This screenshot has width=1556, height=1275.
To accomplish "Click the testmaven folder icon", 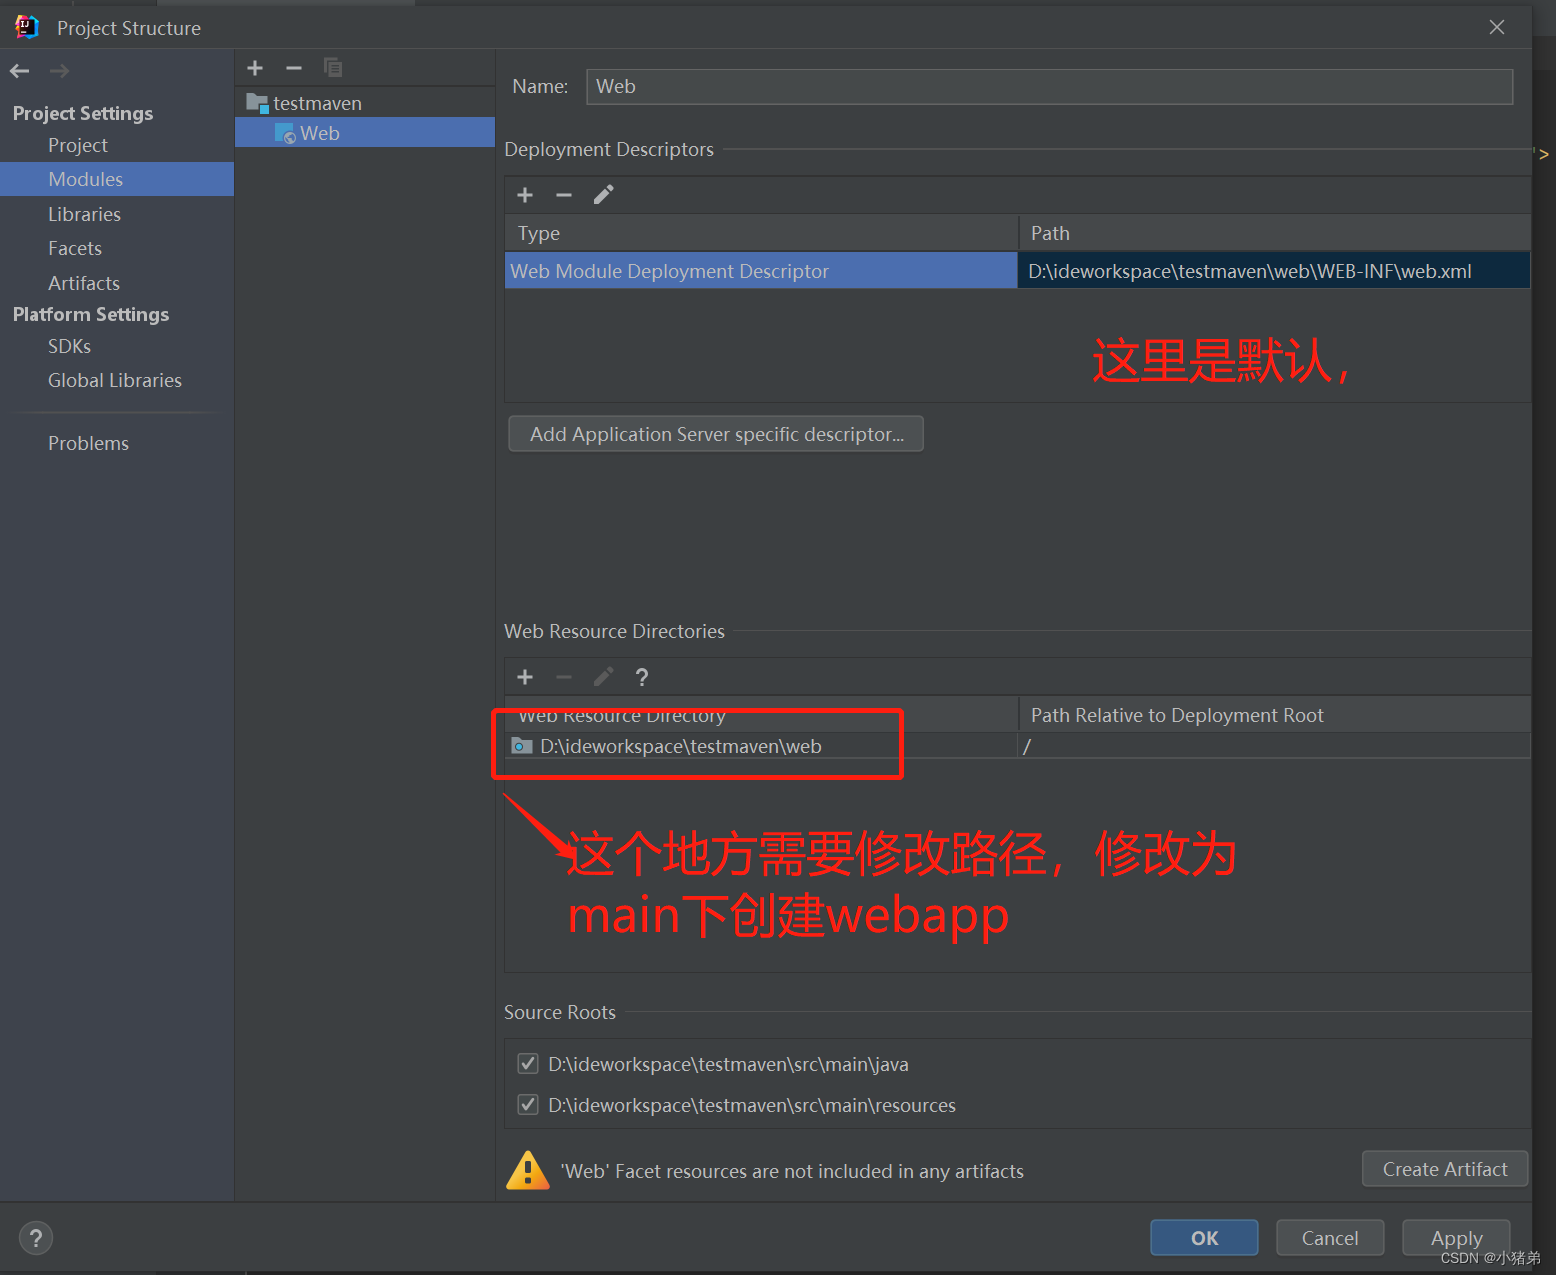I will pyautogui.click(x=257, y=103).
